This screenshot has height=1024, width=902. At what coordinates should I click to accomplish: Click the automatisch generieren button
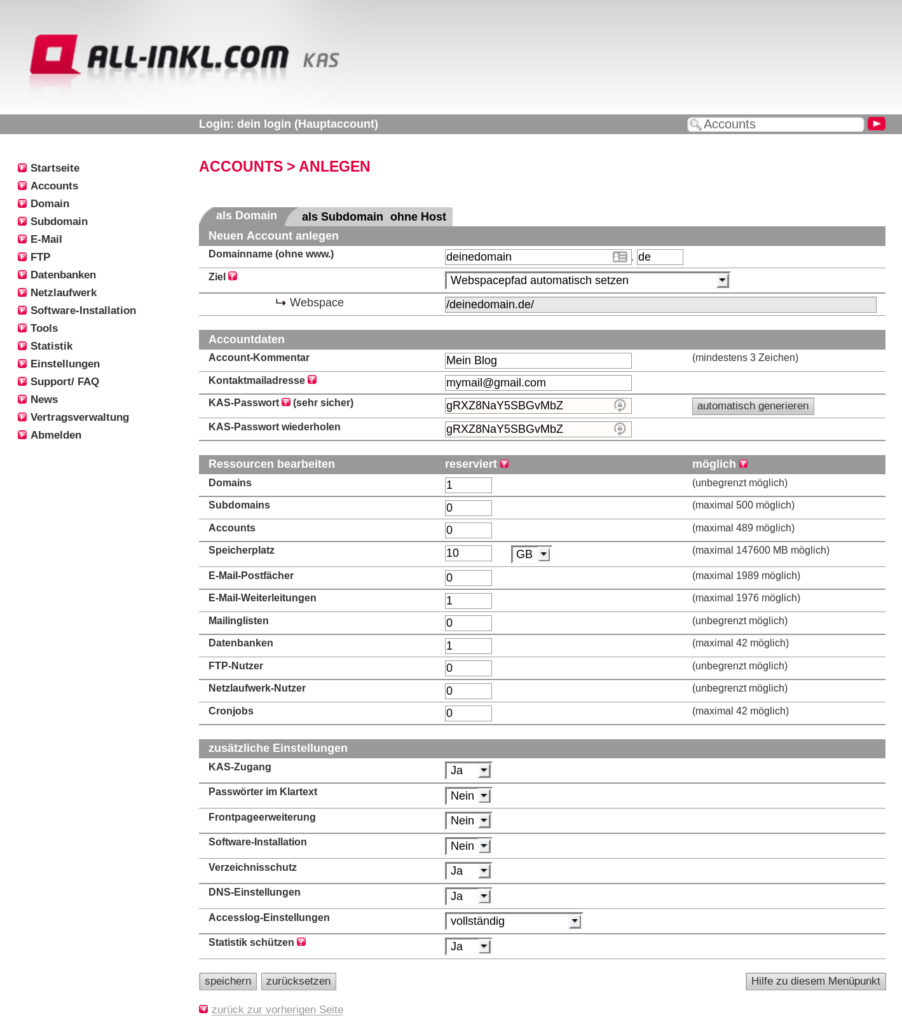click(x=752, y=406)
